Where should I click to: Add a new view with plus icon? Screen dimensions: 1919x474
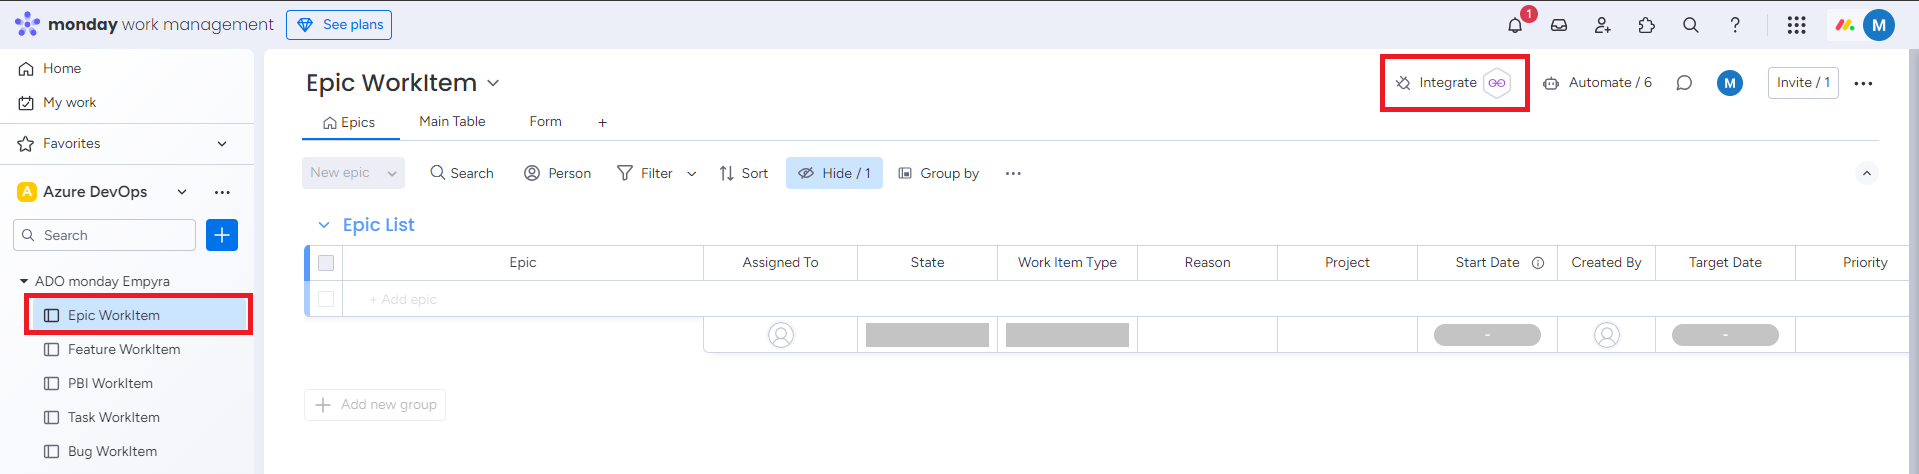coord(602,122)
